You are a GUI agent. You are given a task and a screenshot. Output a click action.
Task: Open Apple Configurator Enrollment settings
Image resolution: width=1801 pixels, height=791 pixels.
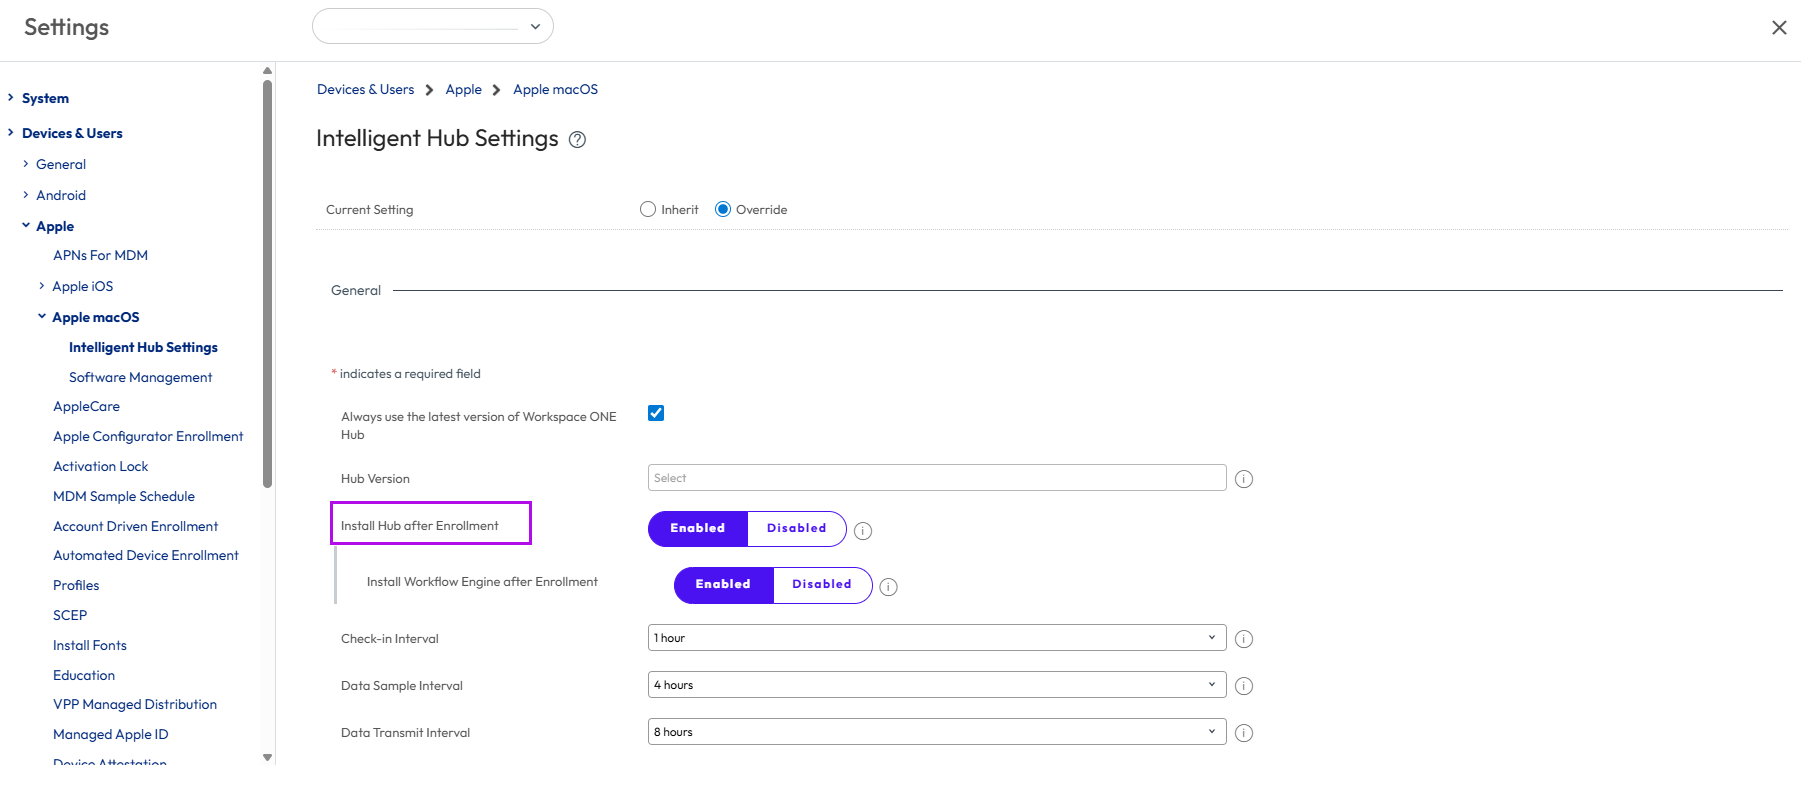click(x=148, y=436)
